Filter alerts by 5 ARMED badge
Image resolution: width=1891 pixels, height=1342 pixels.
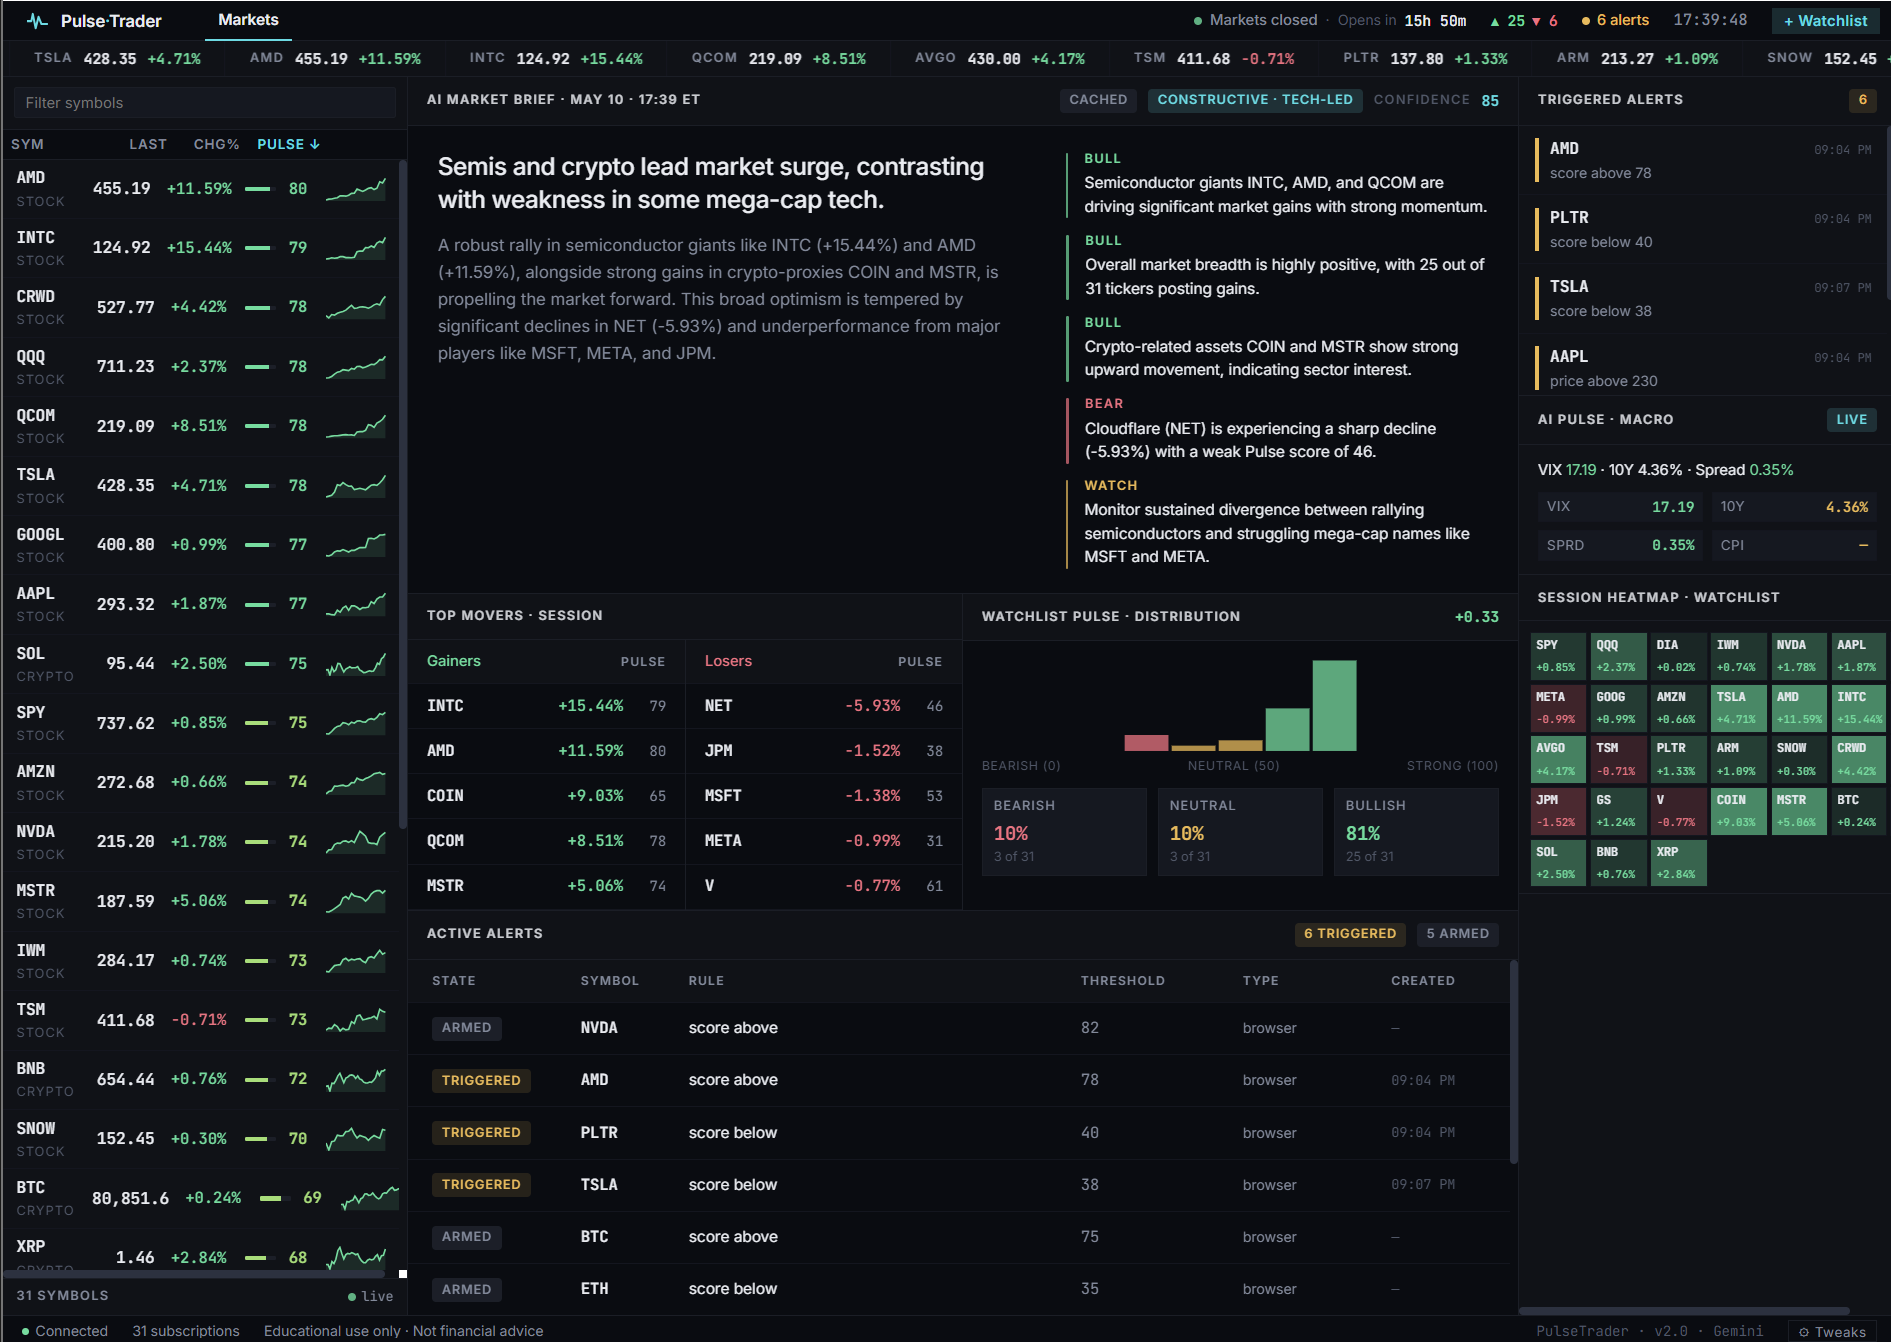pyautogui.click(x=1457, y=934)
